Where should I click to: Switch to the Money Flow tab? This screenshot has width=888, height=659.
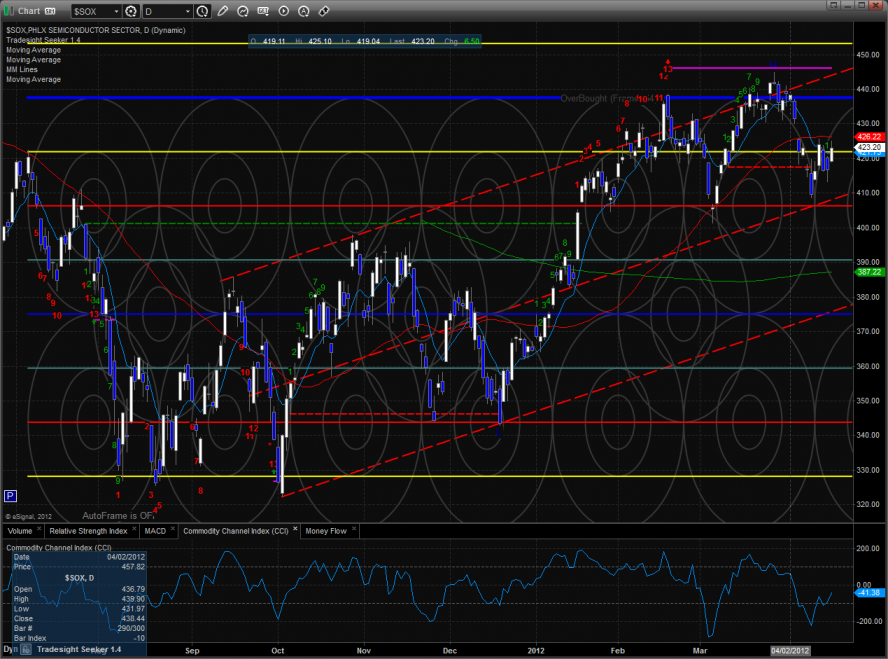coord(325,531)
